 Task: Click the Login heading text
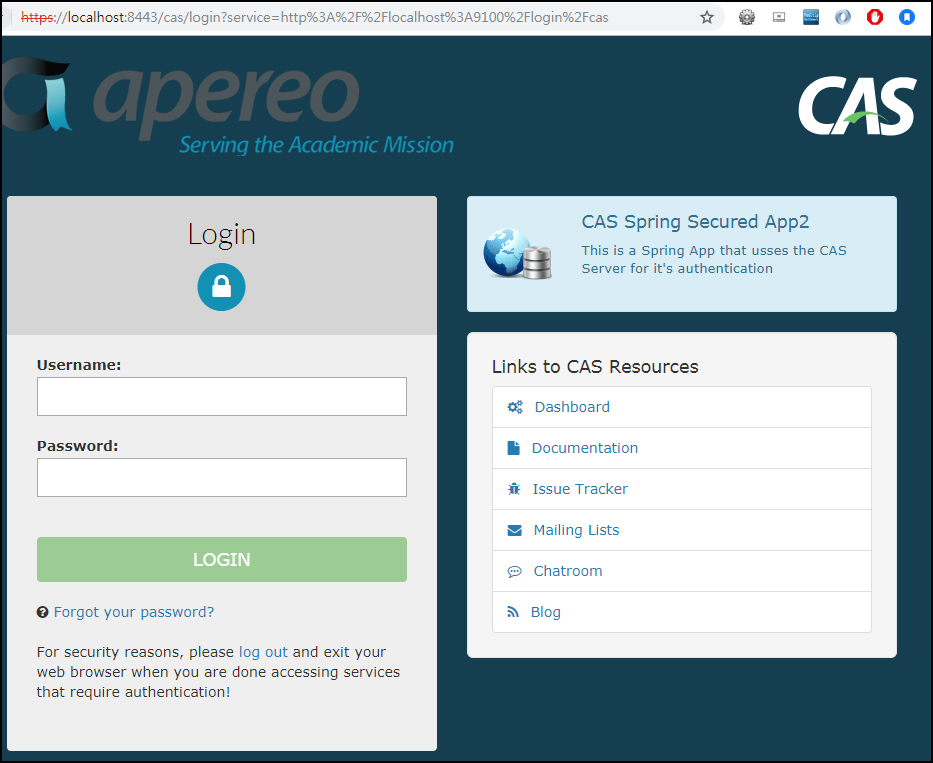coord(221,234)
